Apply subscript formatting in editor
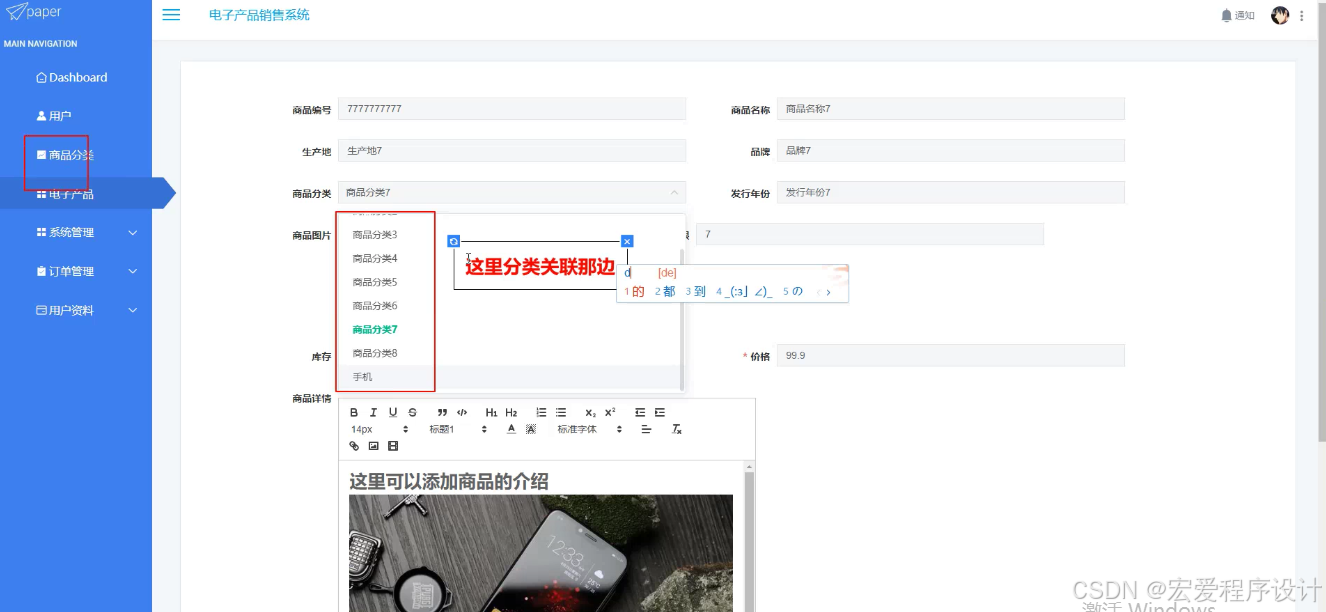The image size is (1326, 612). click(x=590, y=412)
